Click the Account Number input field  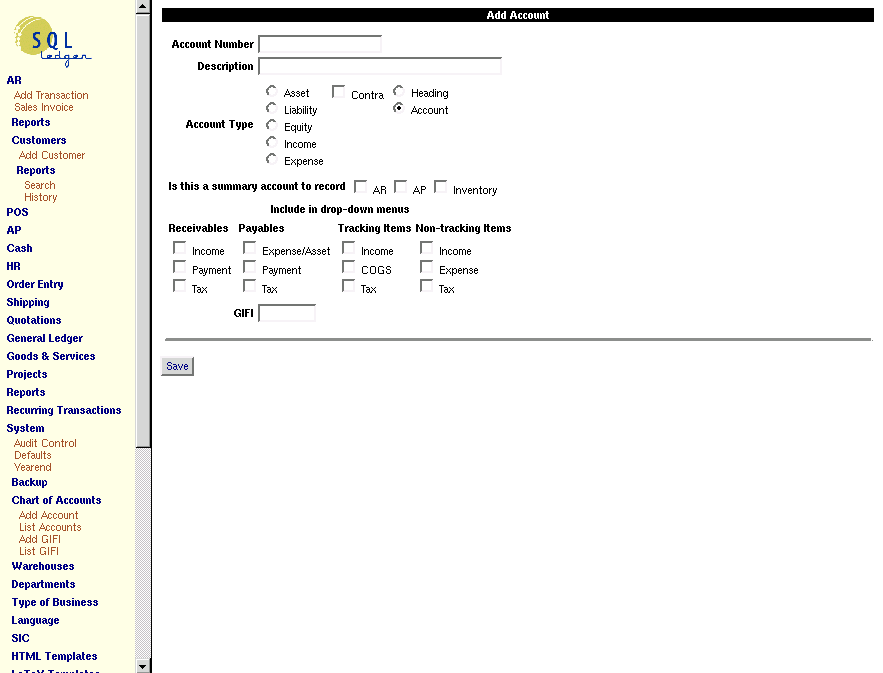pyautogui.click(x=319, y=43)
